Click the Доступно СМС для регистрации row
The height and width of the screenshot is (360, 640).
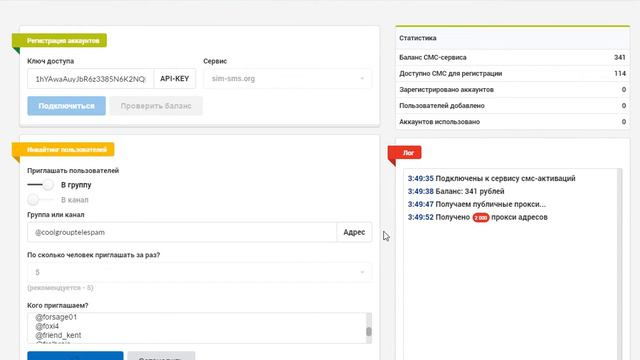click(512, 73)
